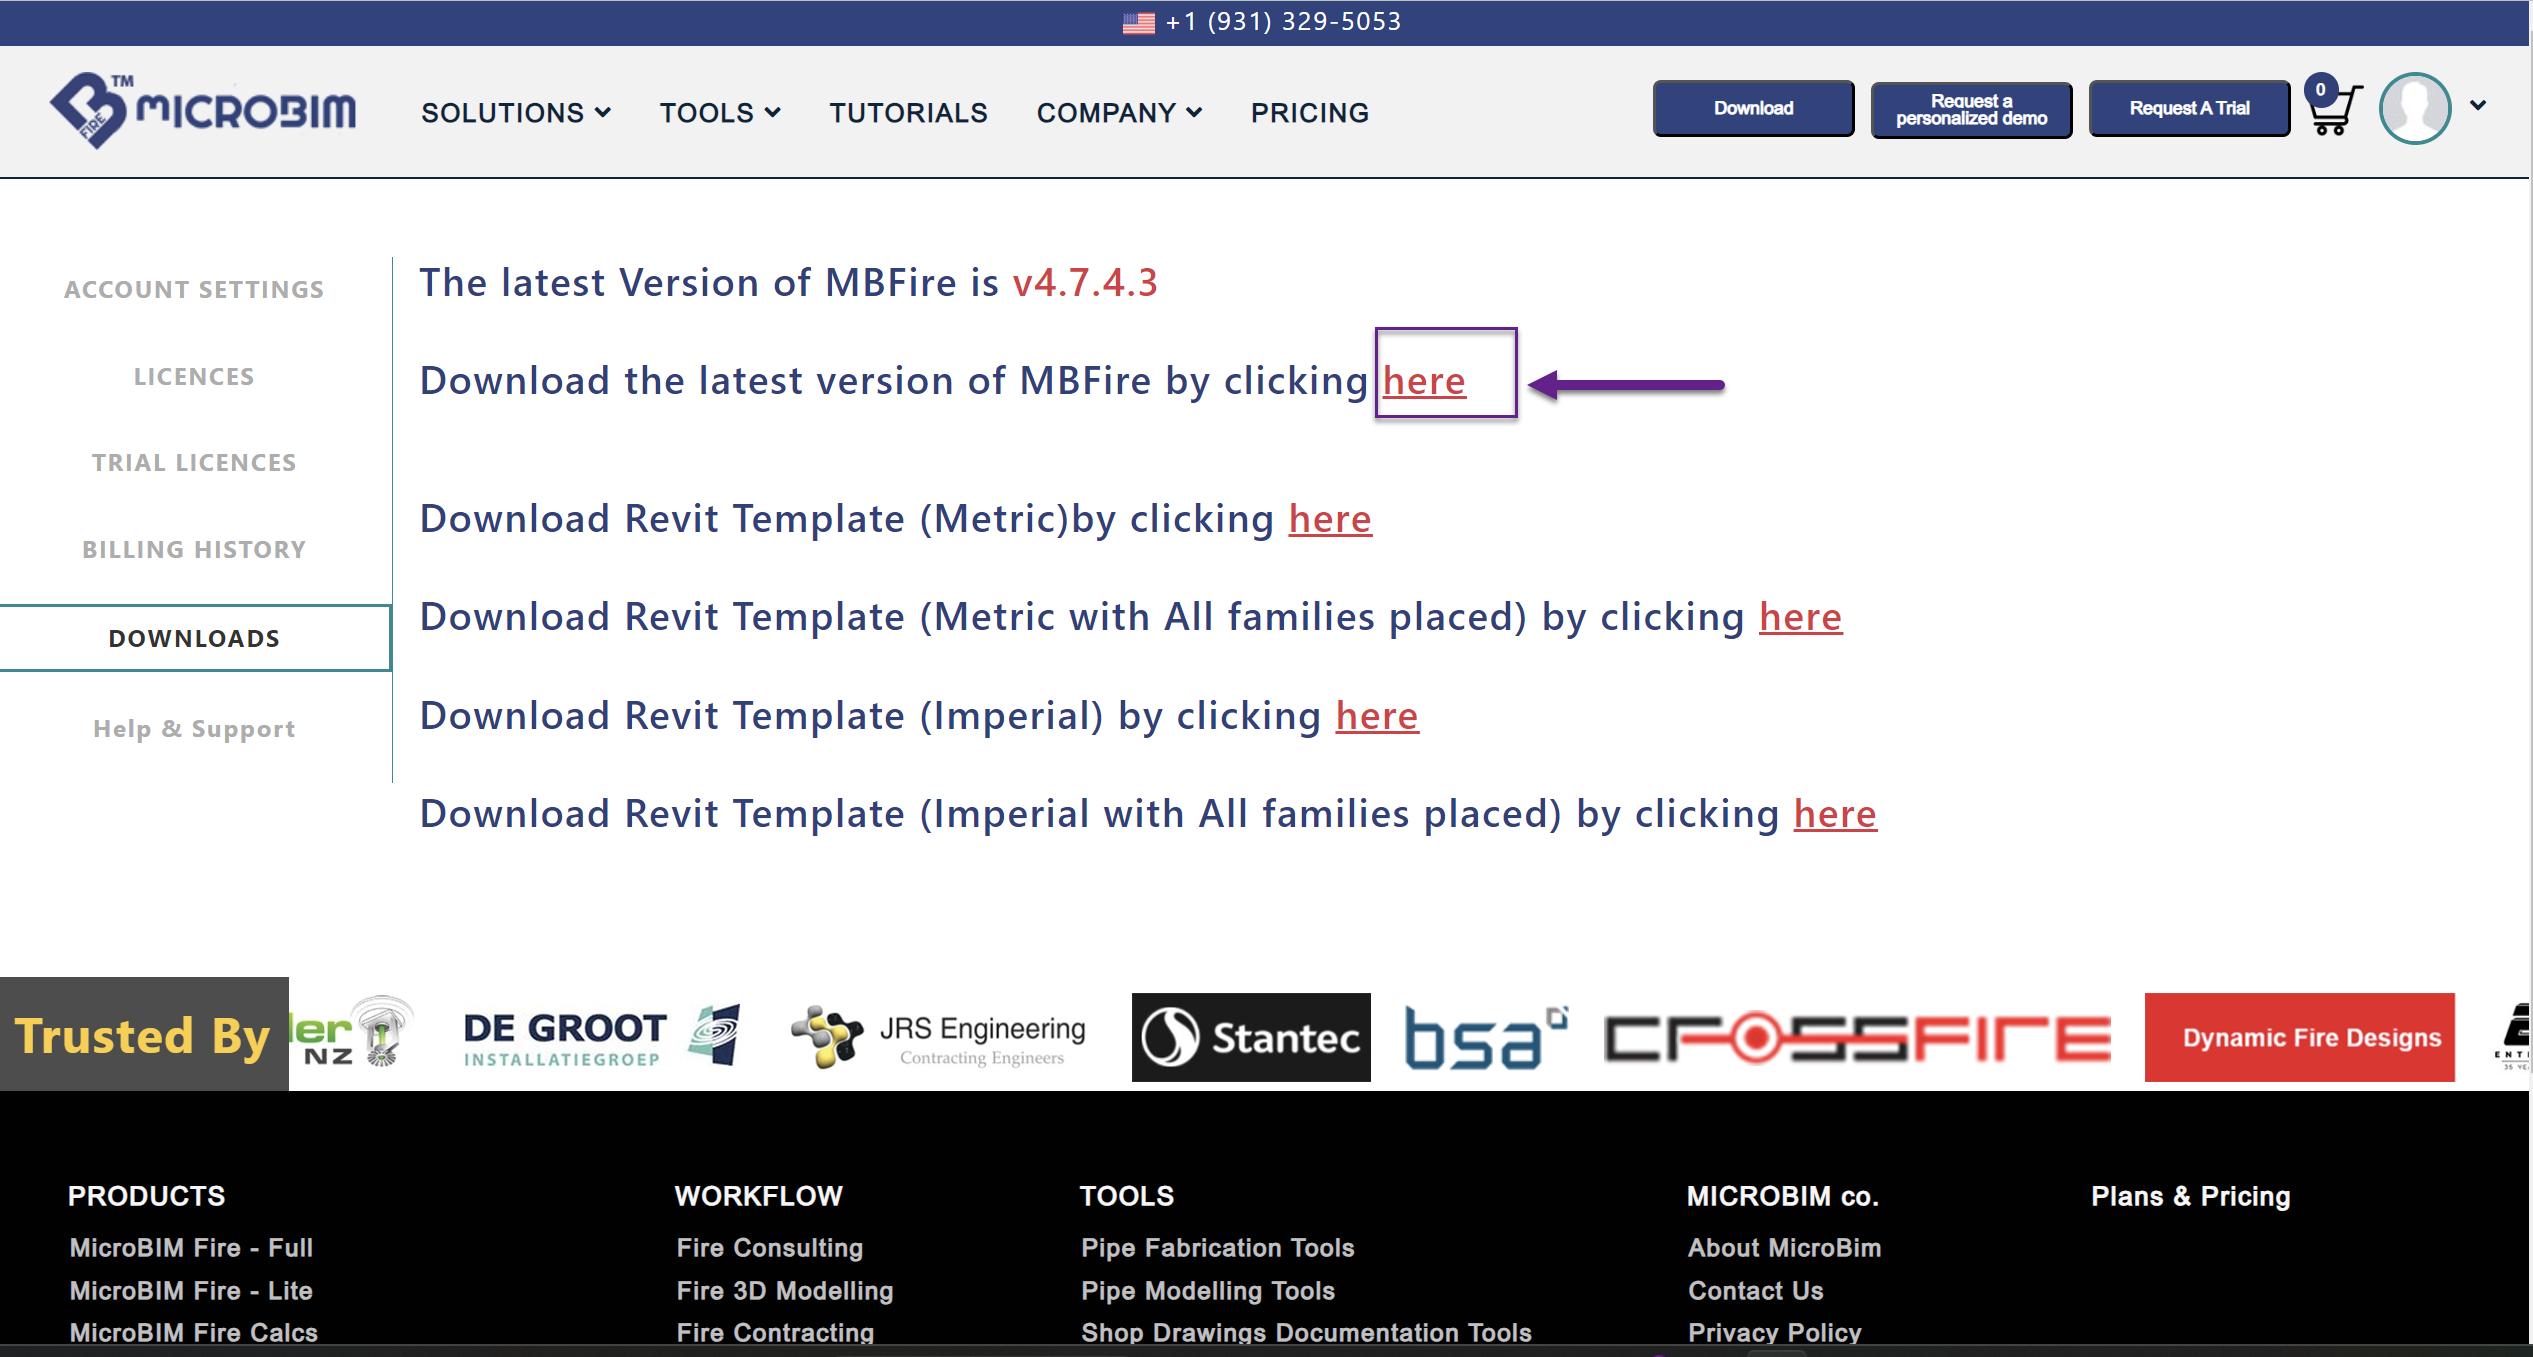Open Privacy Policy footer link
The width and height of the screenshot is (2533, 1357).
click(x=1774, y=1333)
